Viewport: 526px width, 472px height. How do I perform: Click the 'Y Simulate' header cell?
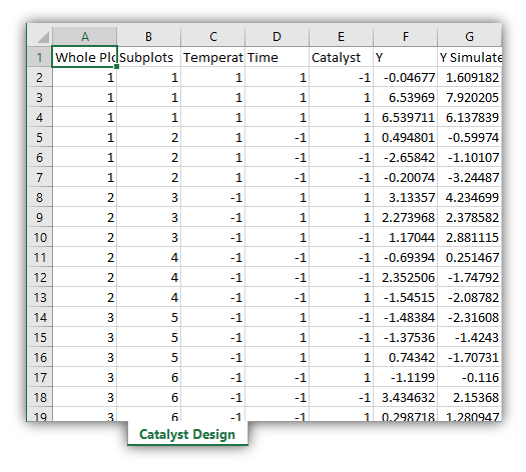pyautogui.click(x=470, y=57)
